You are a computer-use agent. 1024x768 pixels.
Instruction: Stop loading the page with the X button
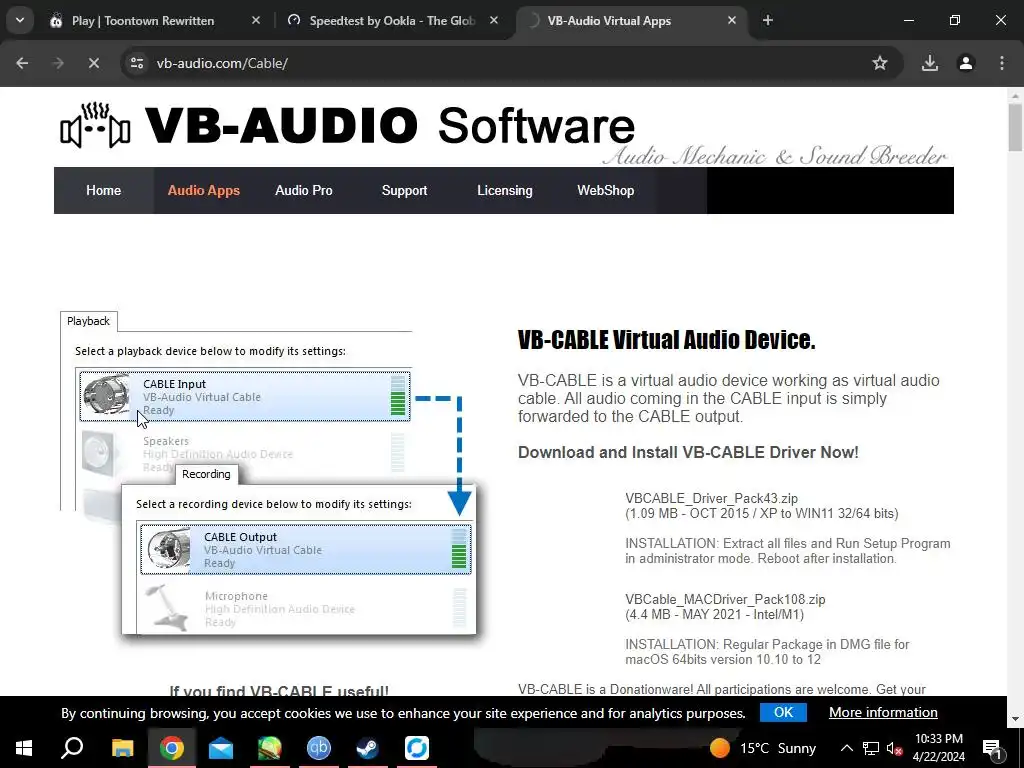93,63
